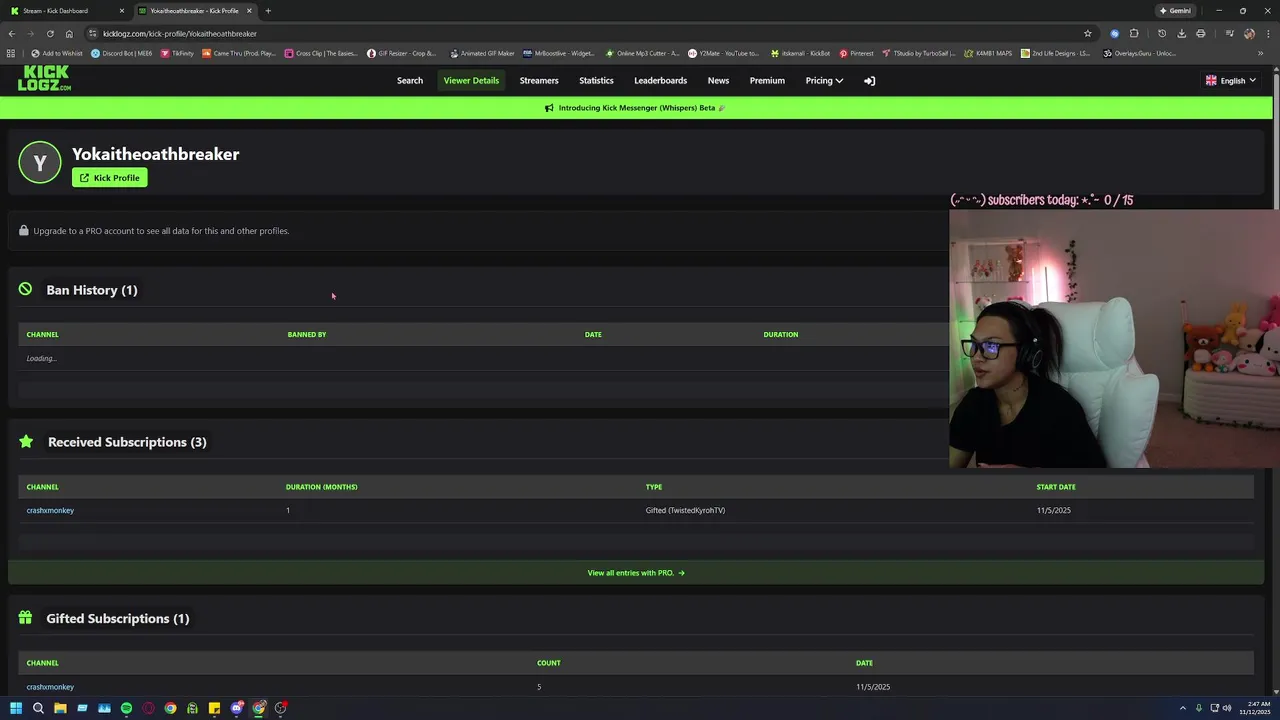Open the browser extensions puzzle icon
1280x720 pixels.
click(1134, 33)
